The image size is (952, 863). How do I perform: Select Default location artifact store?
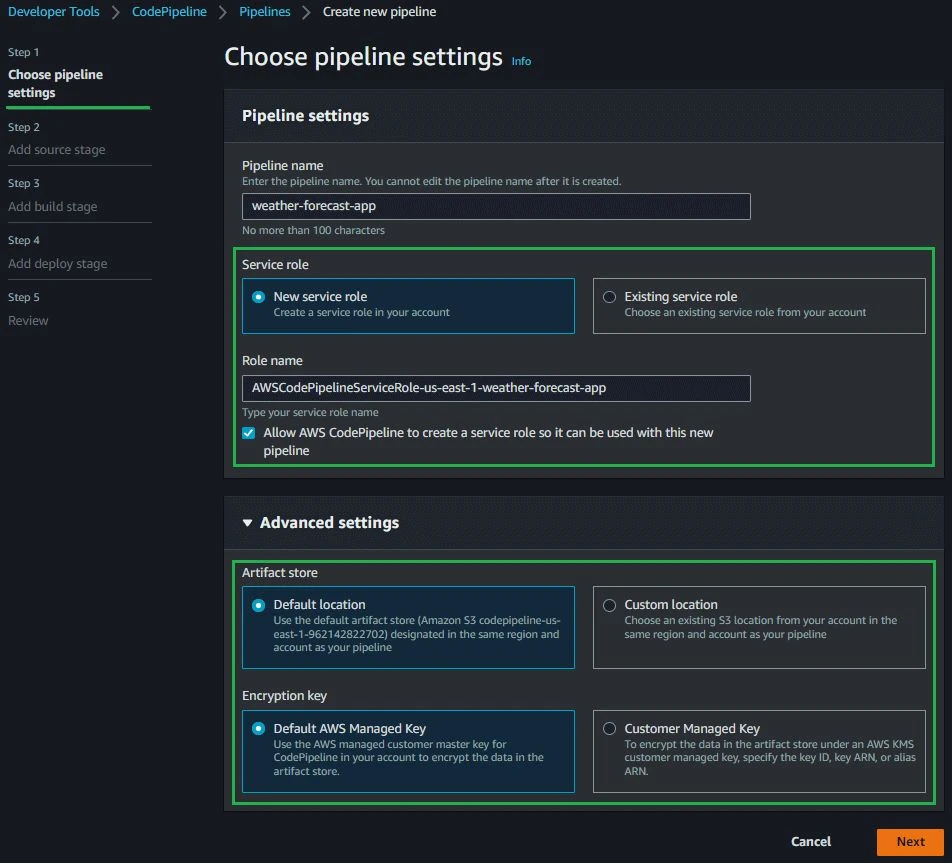coord(258,605)
